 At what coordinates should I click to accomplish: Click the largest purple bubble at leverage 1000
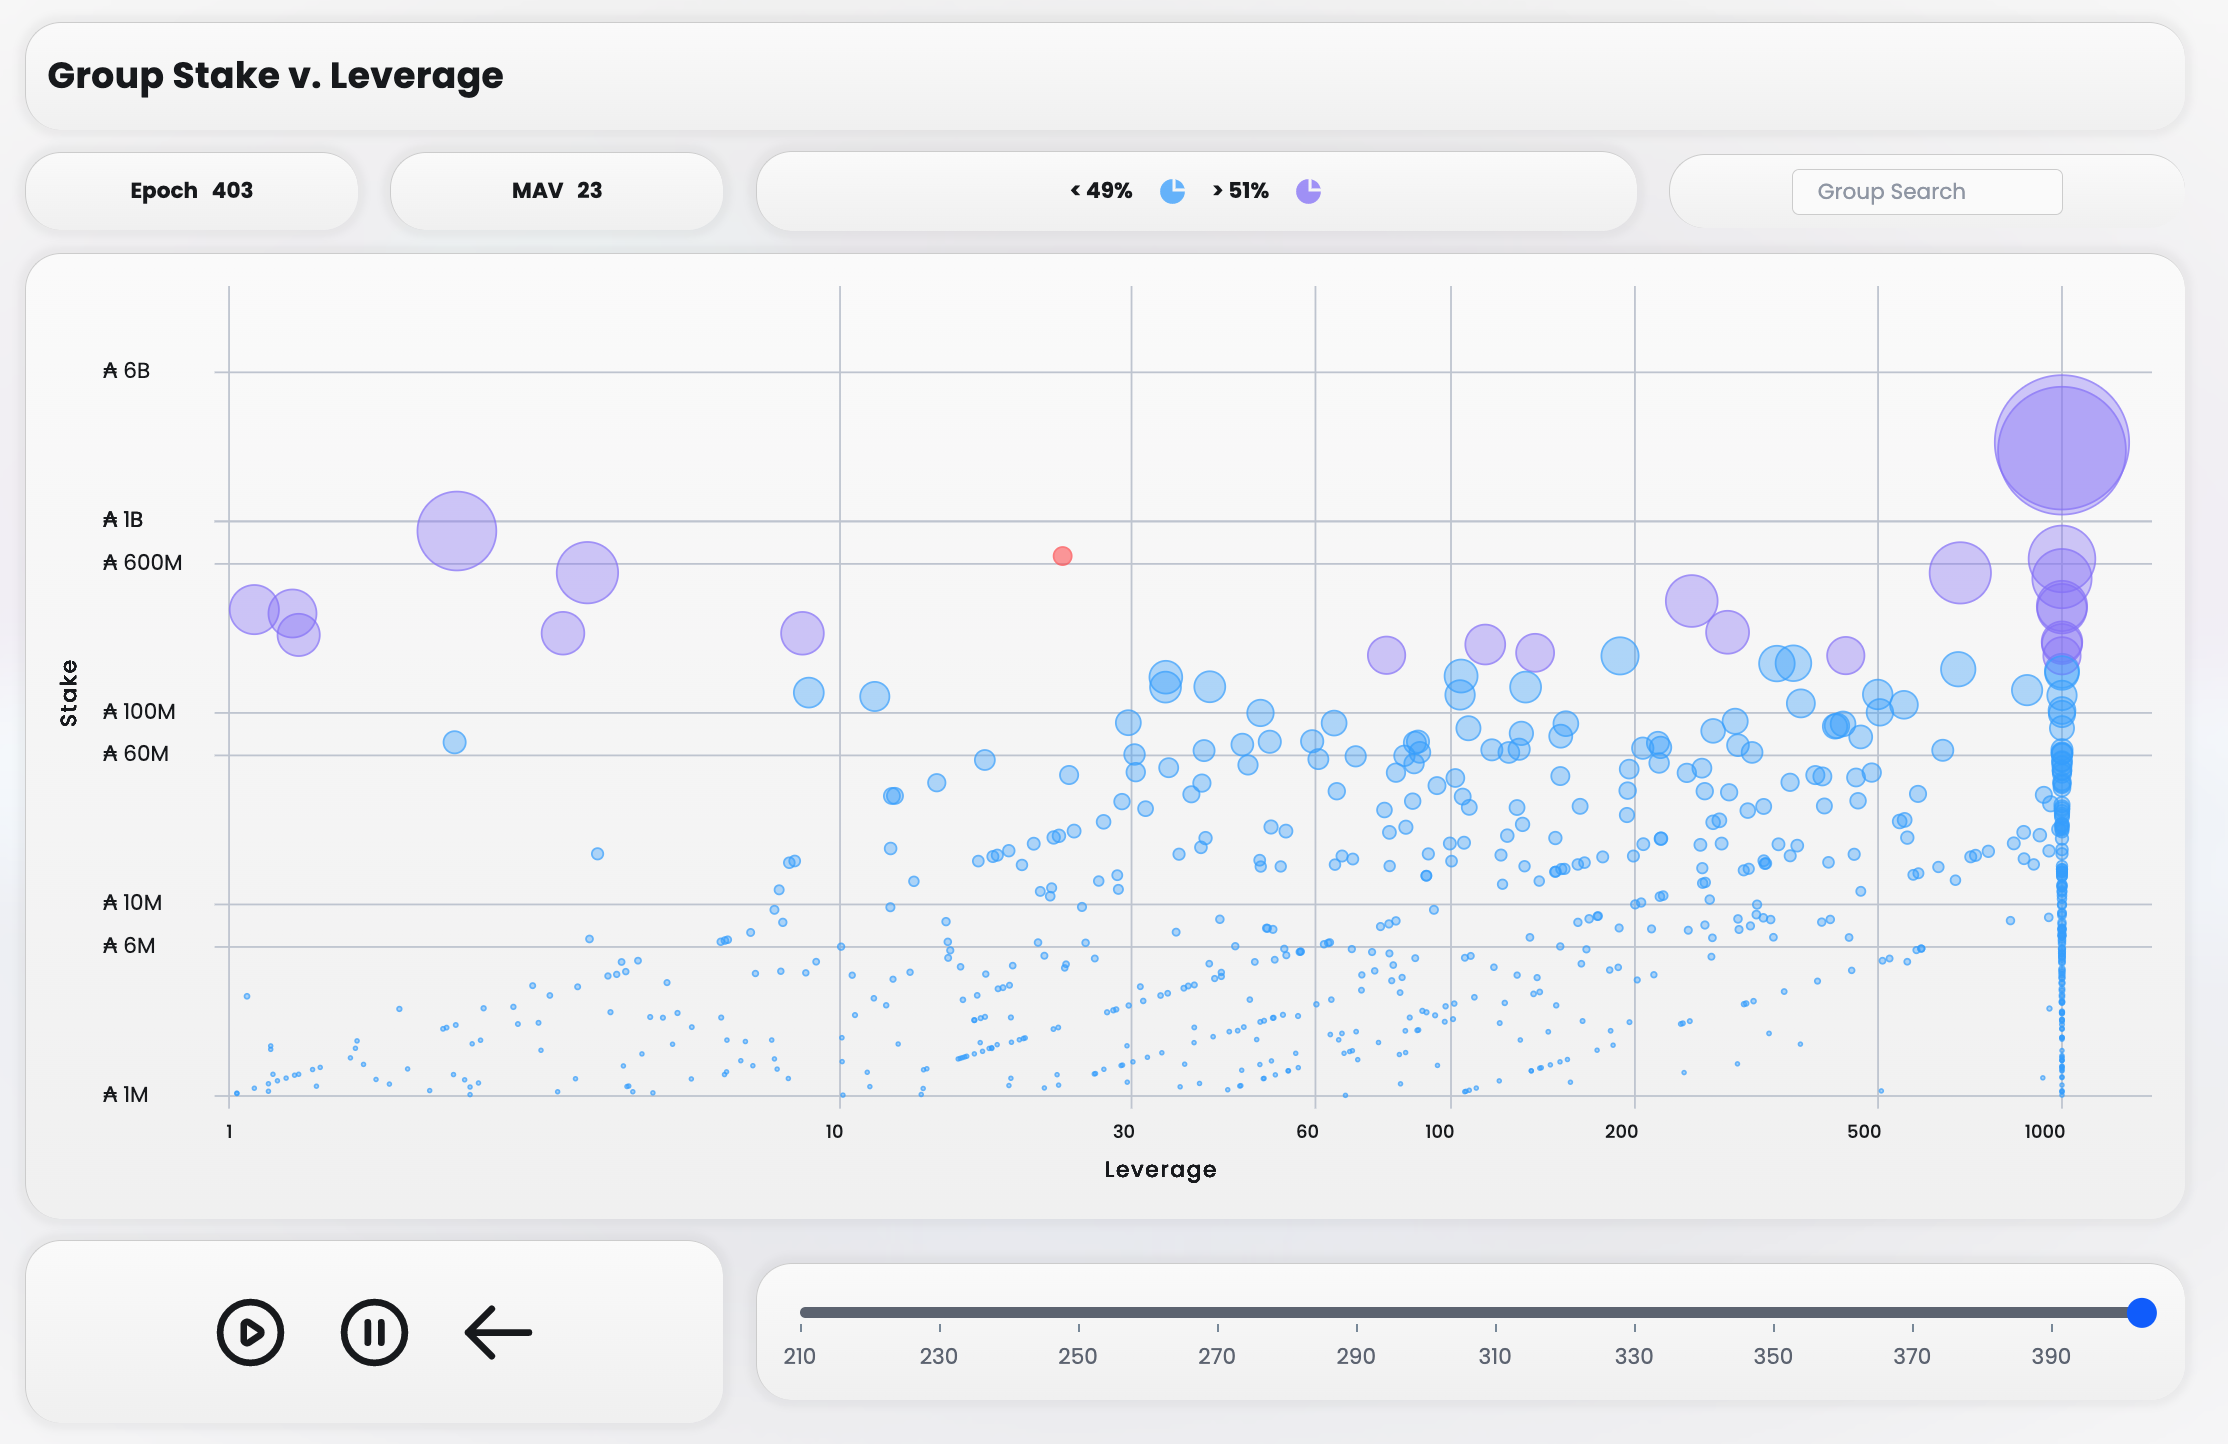(x=2061, y=444)
